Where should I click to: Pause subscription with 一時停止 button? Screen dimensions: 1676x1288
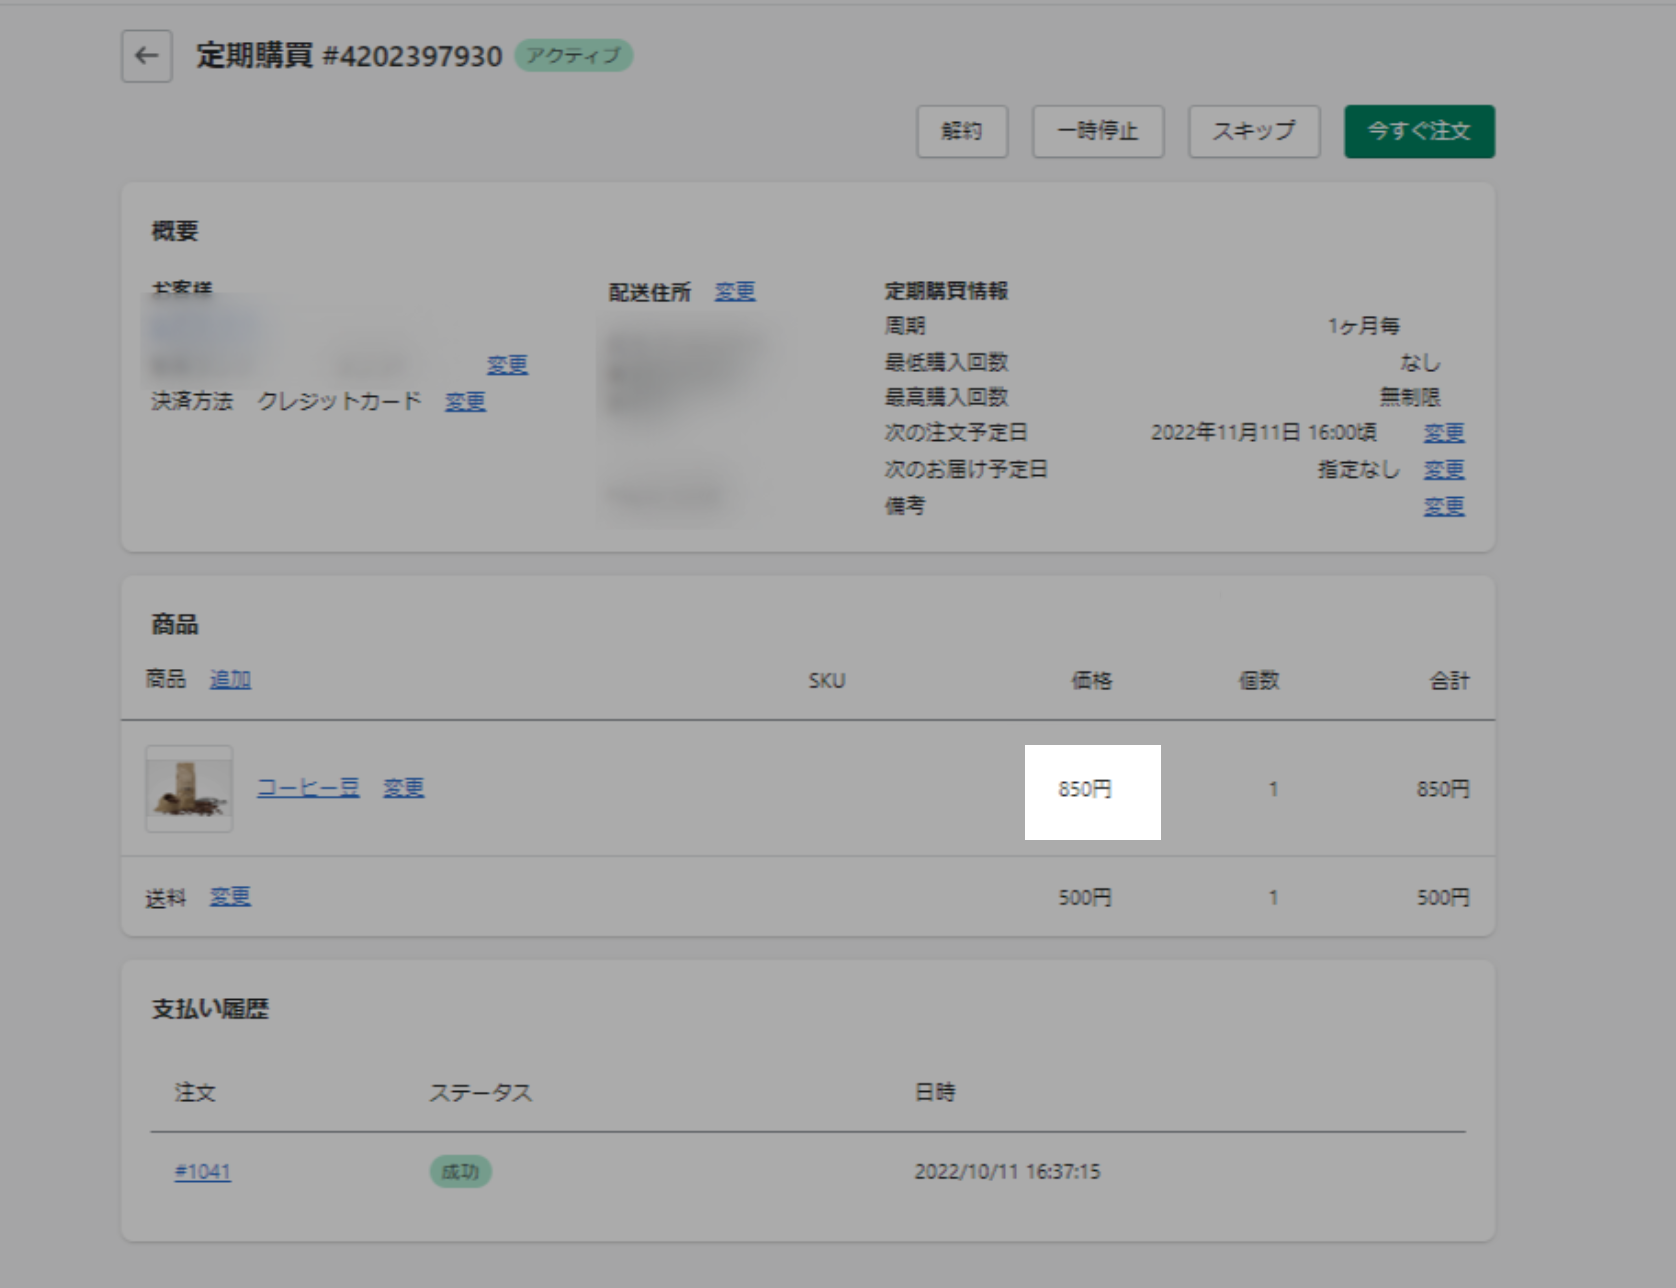pos(1098,131)
